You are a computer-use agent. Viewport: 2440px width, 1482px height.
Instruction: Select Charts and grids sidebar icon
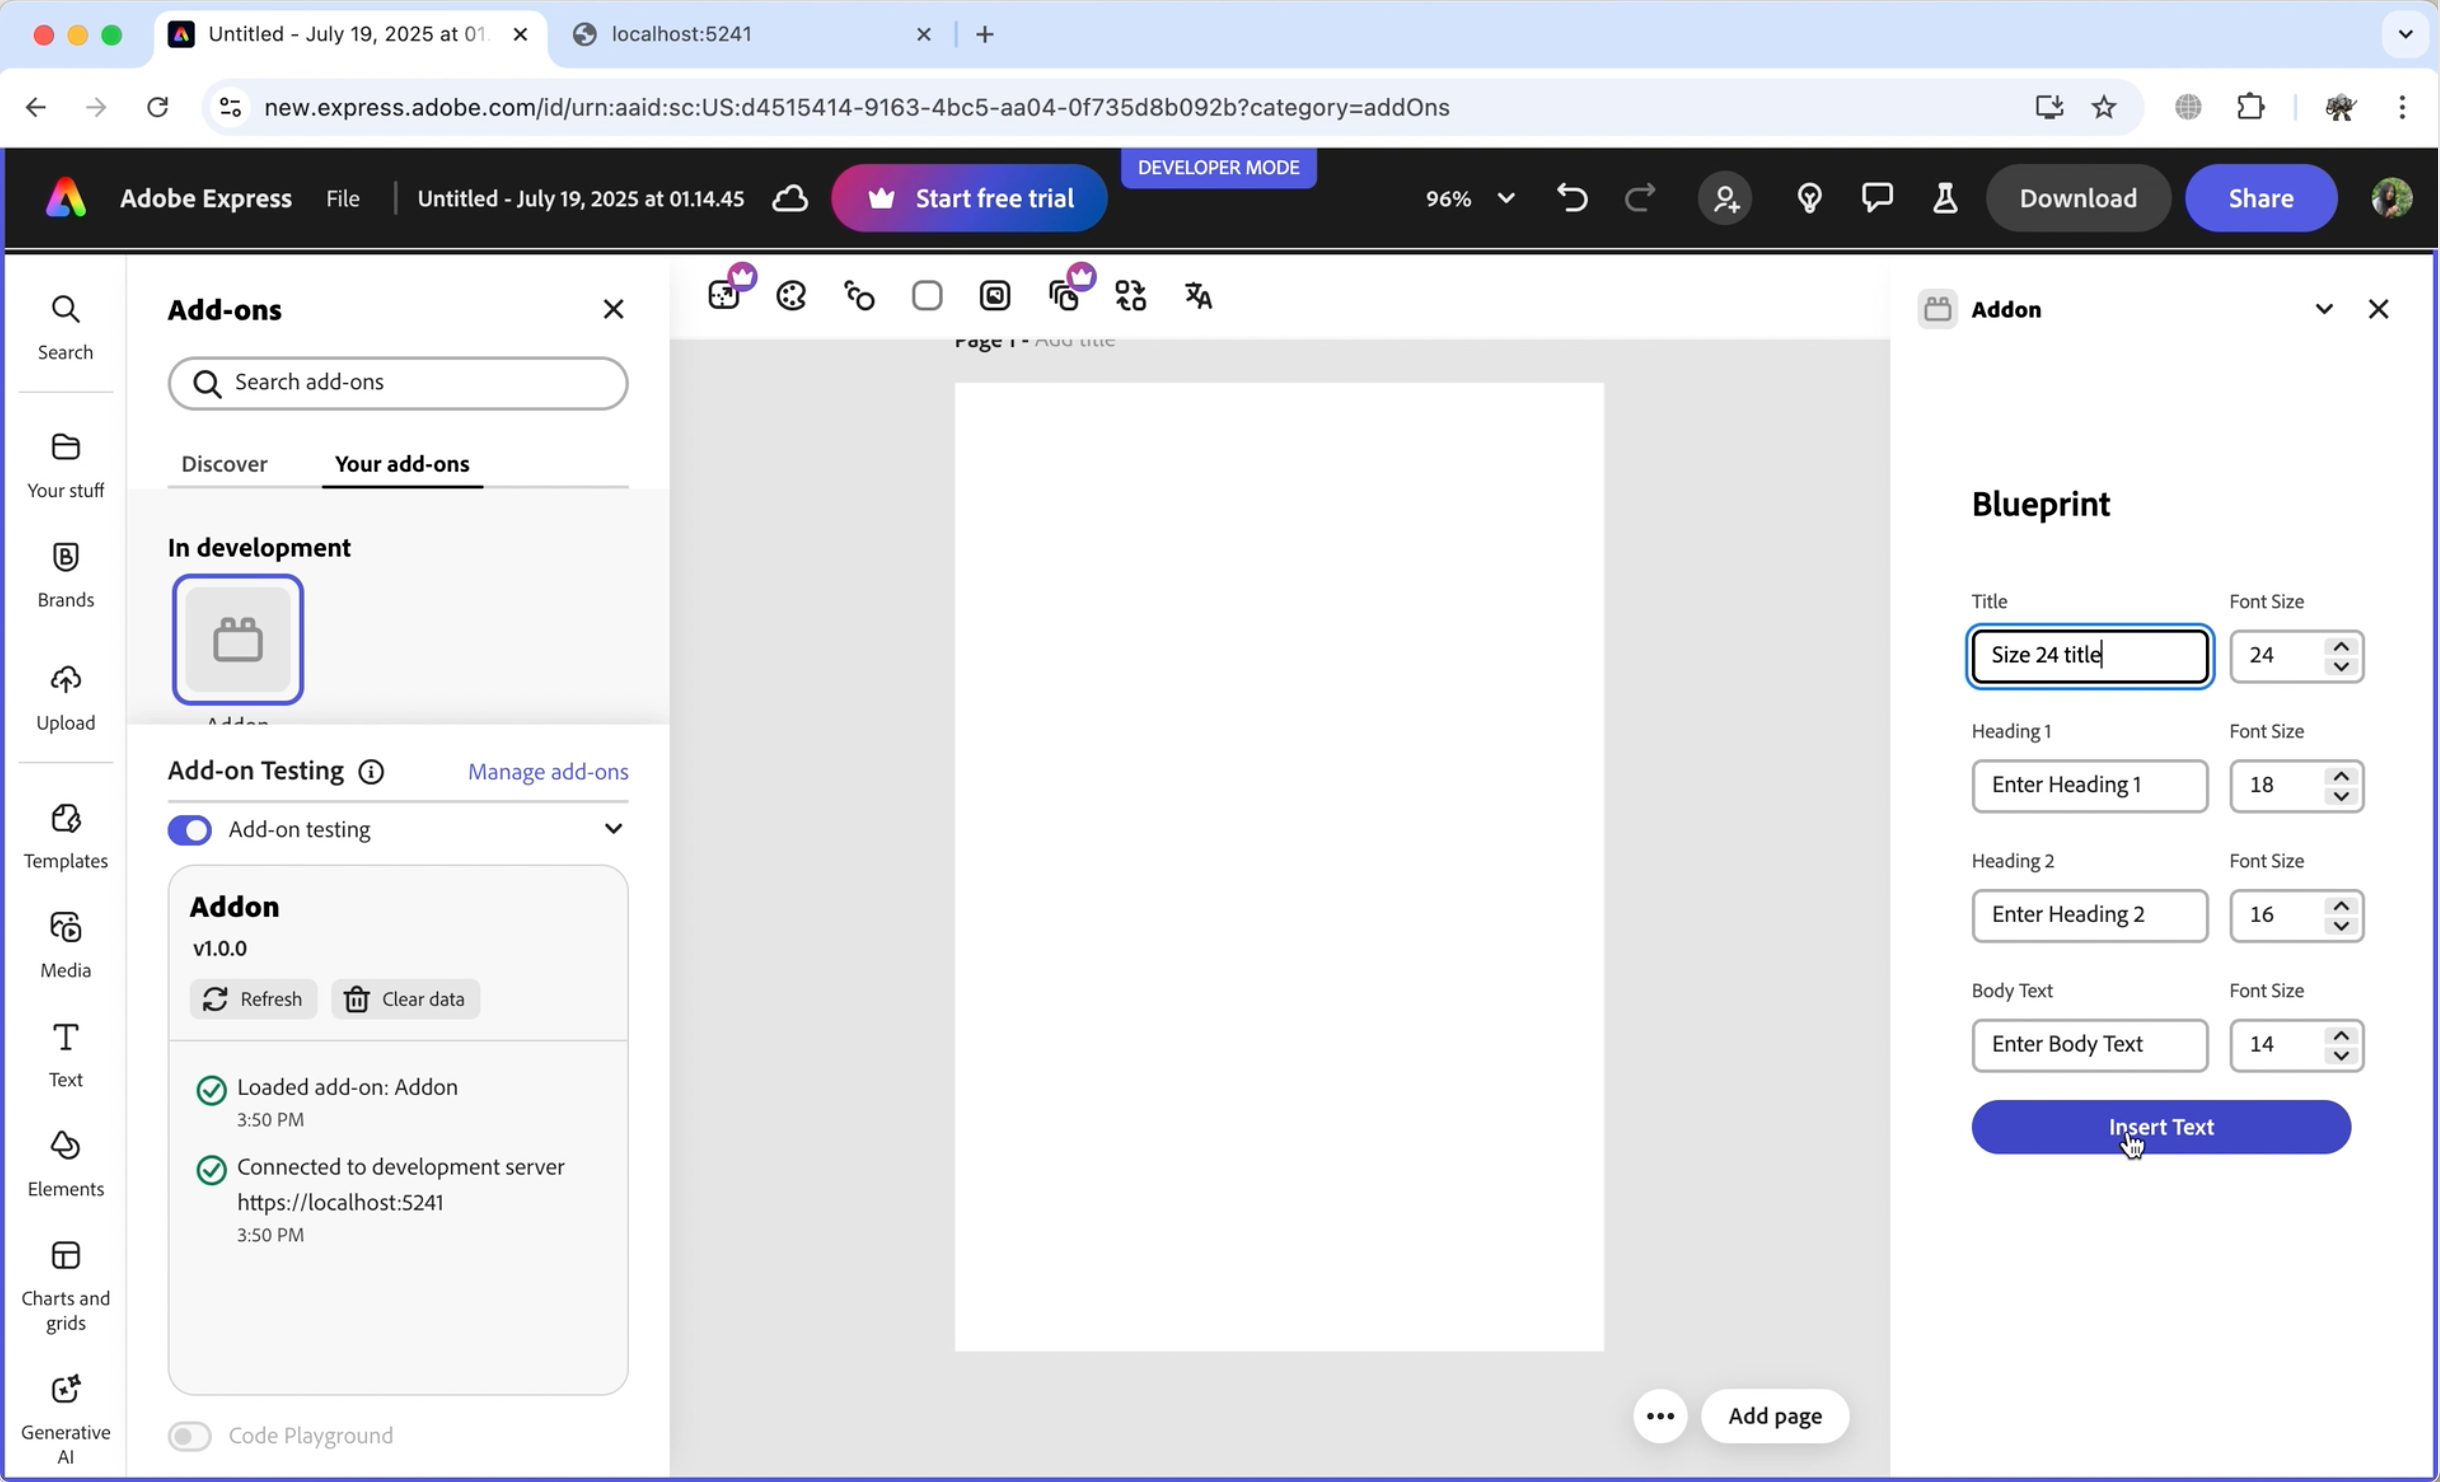pyautogui.click(x=65, y=1284)
